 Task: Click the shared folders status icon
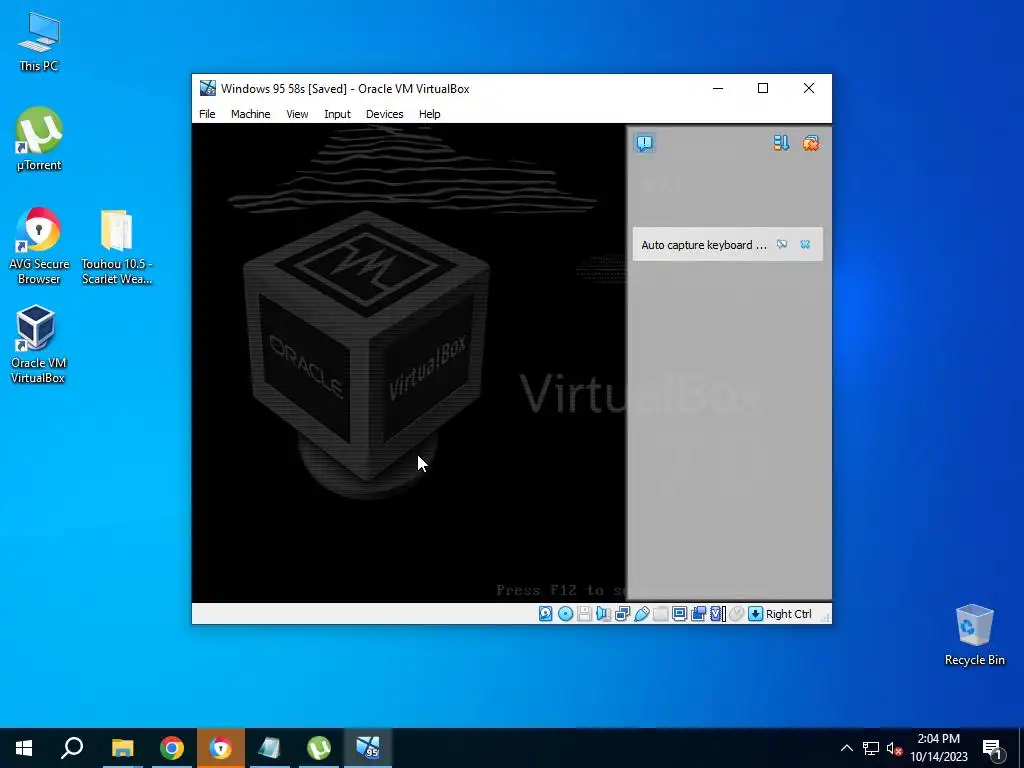coord(660,614)
